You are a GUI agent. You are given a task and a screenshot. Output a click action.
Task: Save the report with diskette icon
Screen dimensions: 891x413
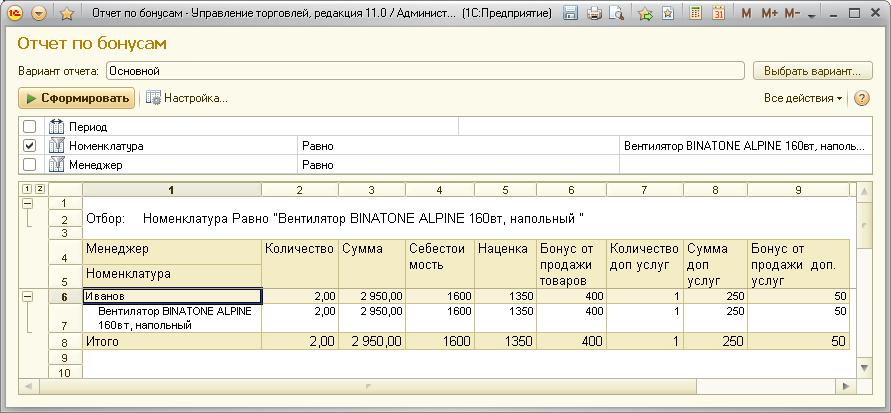pyautogui.click(x=571, y=14)
